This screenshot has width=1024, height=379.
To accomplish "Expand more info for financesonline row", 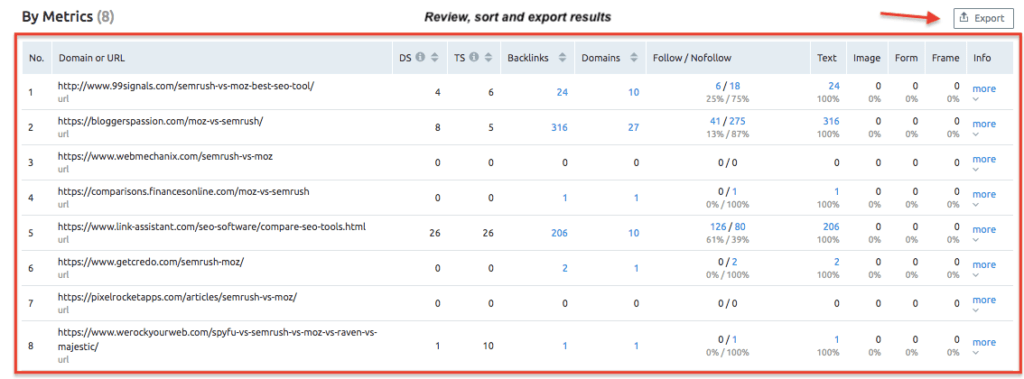I will point(984,195).
